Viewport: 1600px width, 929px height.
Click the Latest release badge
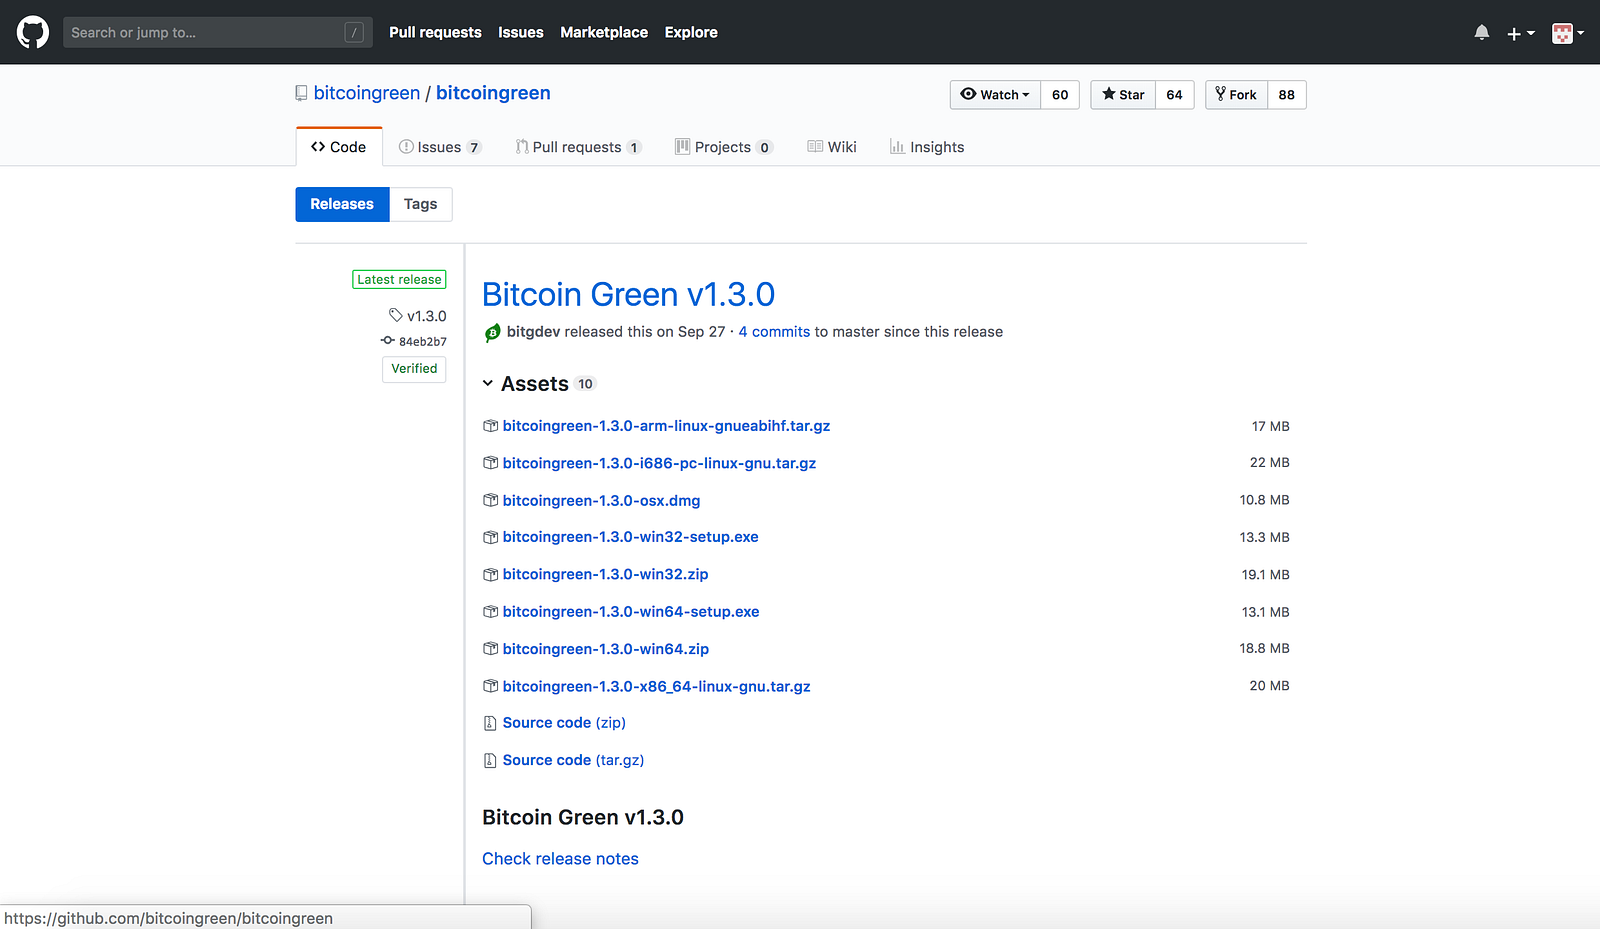point(399,280)
